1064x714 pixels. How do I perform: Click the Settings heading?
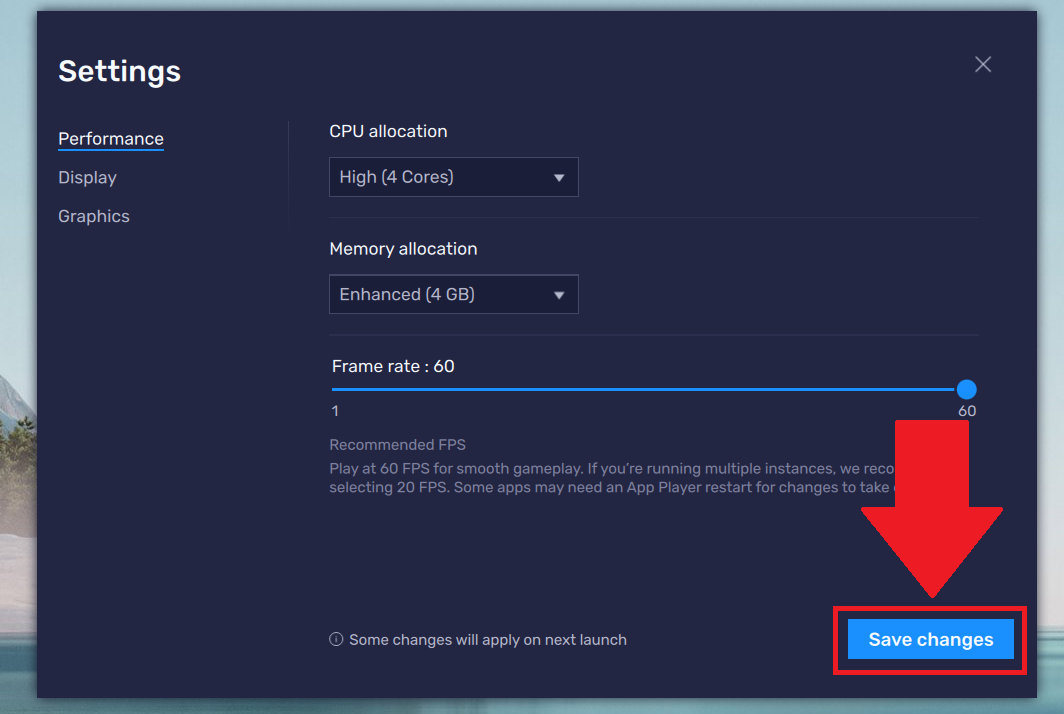pyautogui.click(x=119, y=70)
